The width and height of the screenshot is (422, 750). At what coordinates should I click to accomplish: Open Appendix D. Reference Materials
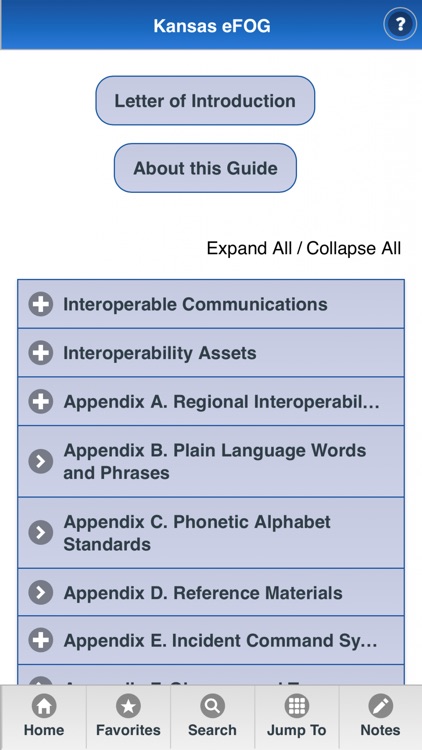tap(211, 593)
